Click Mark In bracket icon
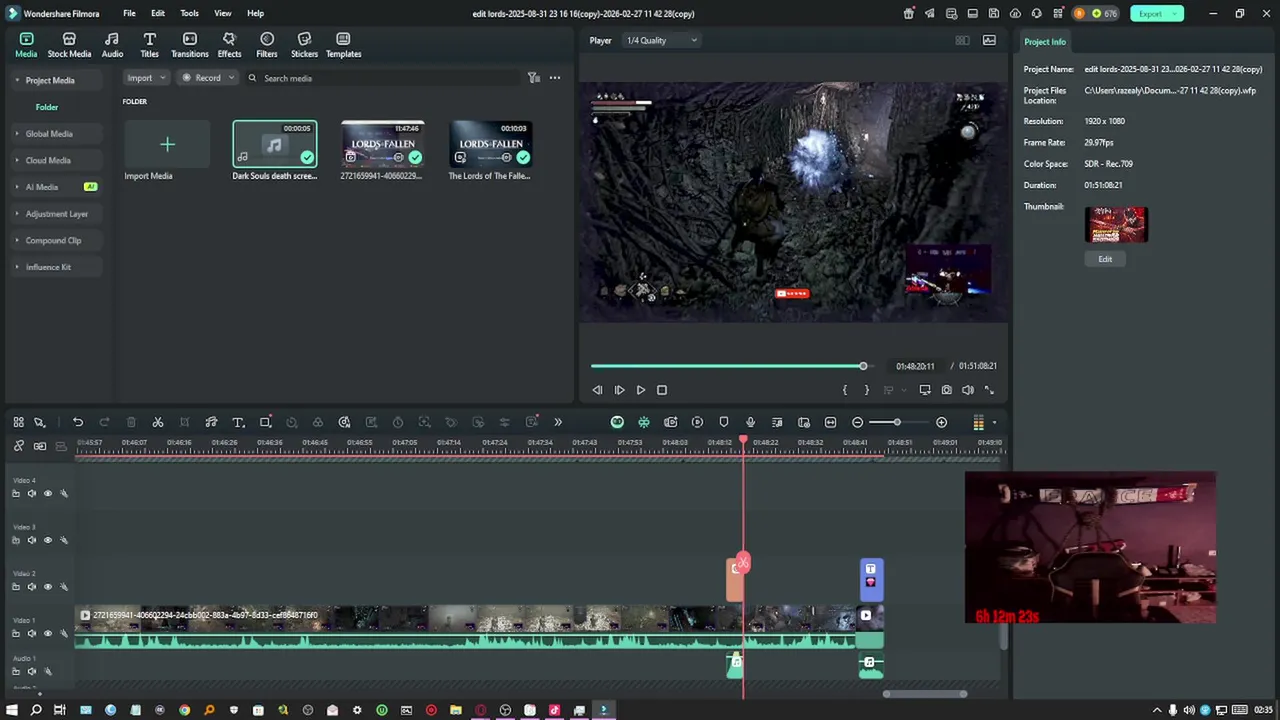Image resolution: width=1280 pixels, height=720 pixels. [845, 390]
